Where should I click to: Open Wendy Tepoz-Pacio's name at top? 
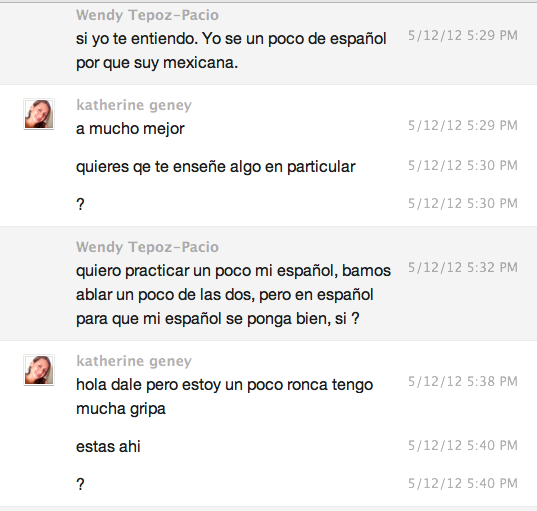tap(147, 15)
